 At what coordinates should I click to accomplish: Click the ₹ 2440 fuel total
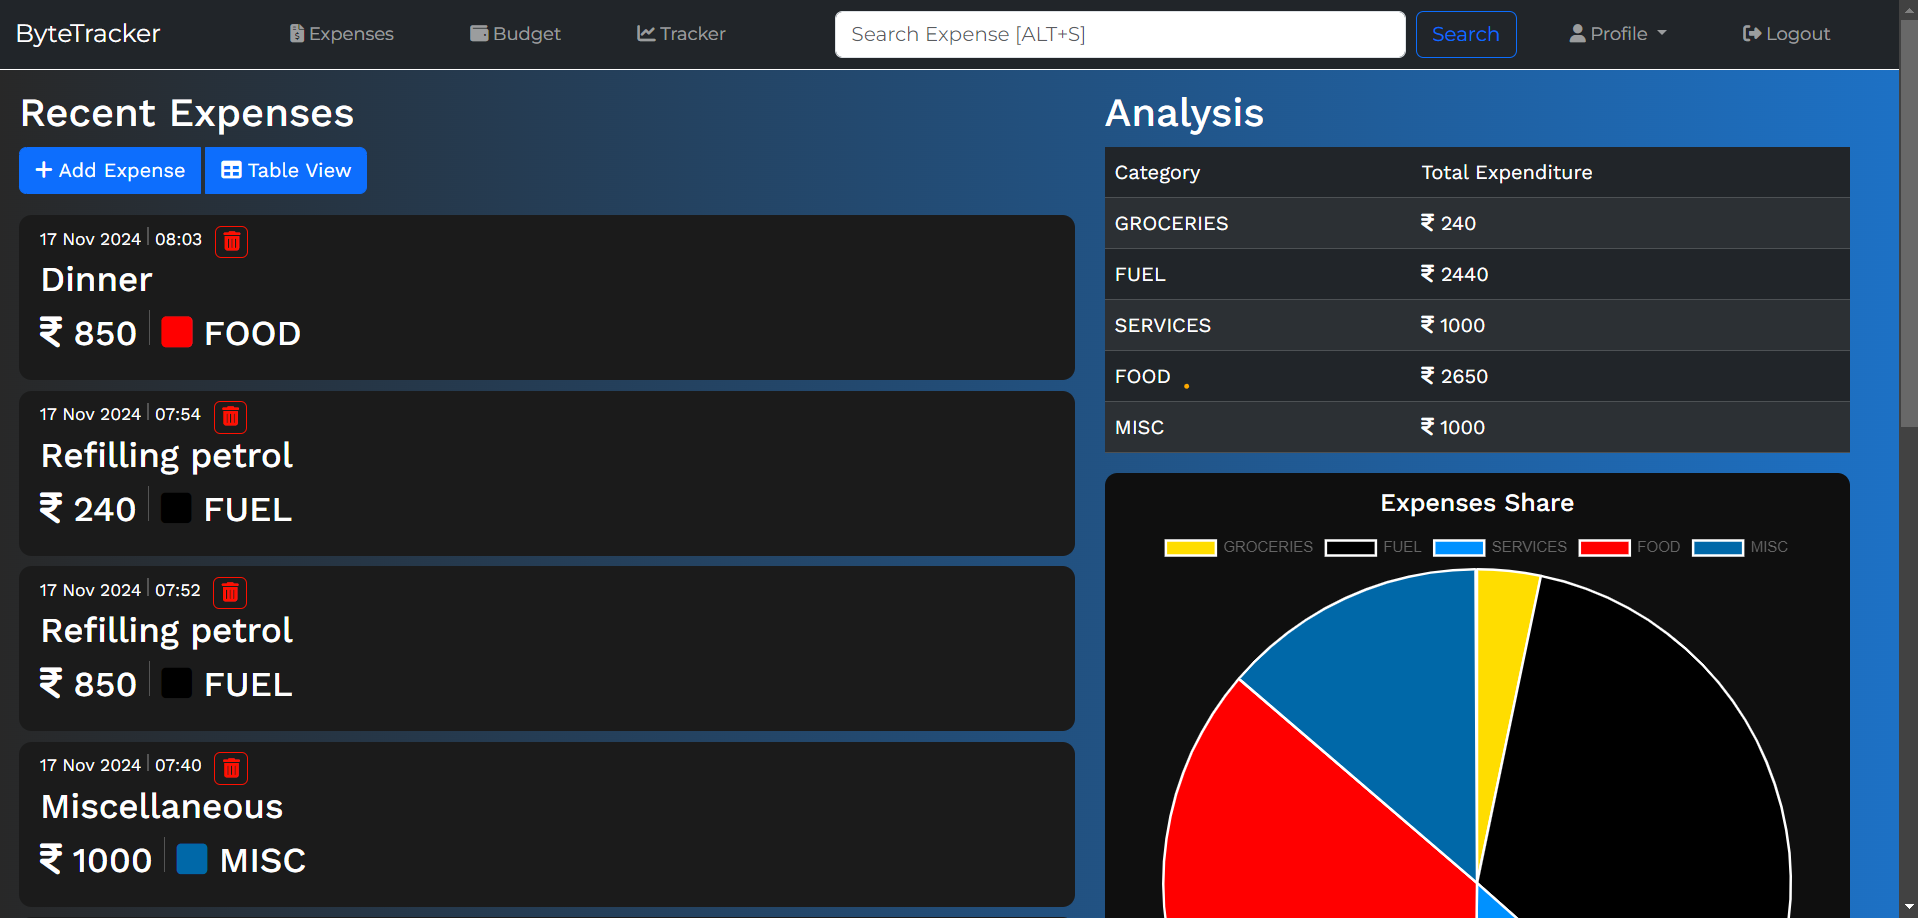pos(1455,274)
